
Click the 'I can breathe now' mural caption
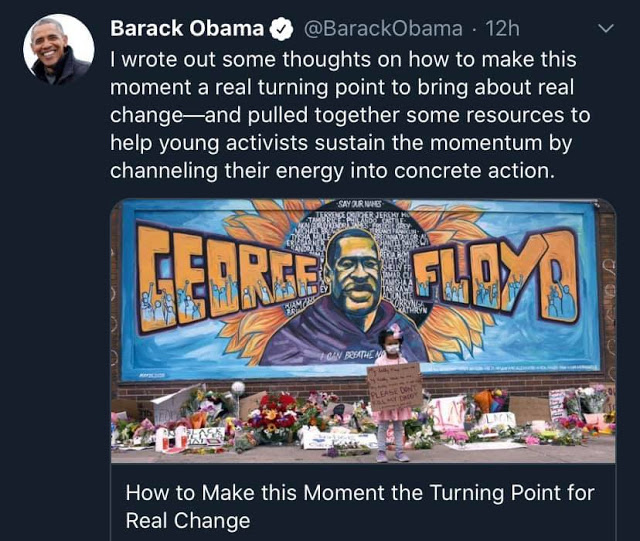click(353, 355)
